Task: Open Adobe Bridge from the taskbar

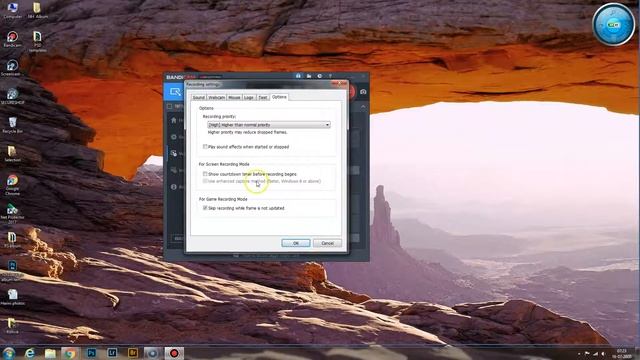Action: pos(133,353)
